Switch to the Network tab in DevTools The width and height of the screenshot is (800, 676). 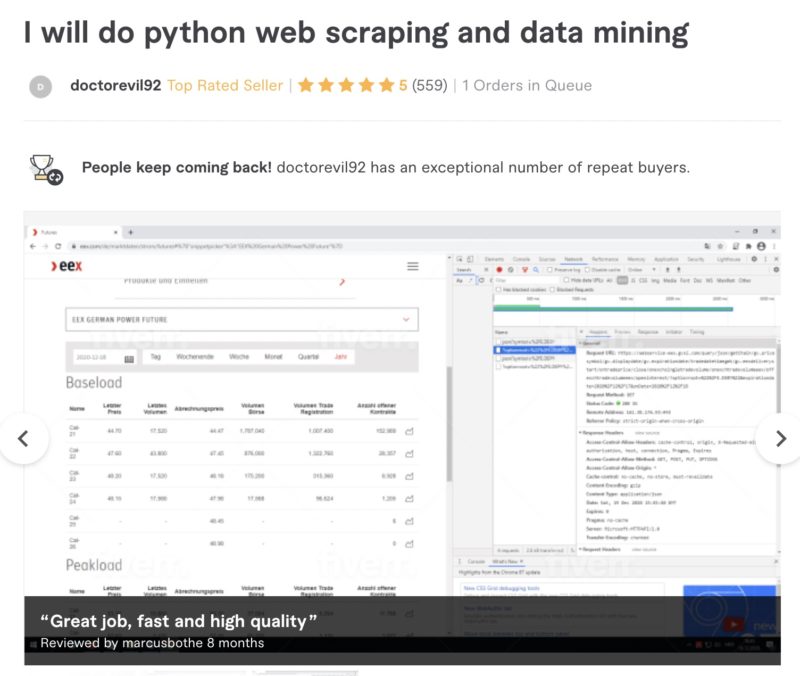[x=573, y=259]
